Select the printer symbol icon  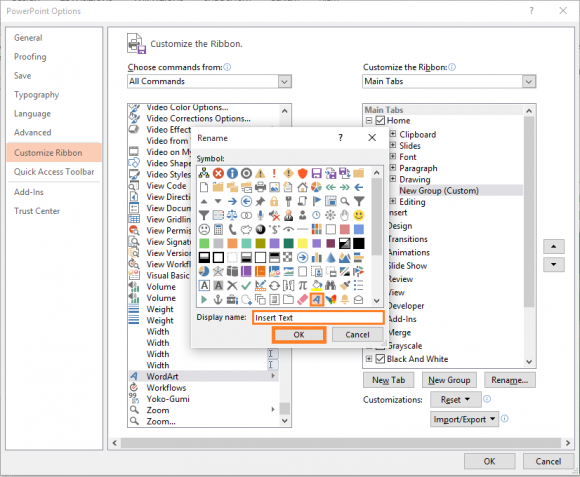tap(260, 187)
